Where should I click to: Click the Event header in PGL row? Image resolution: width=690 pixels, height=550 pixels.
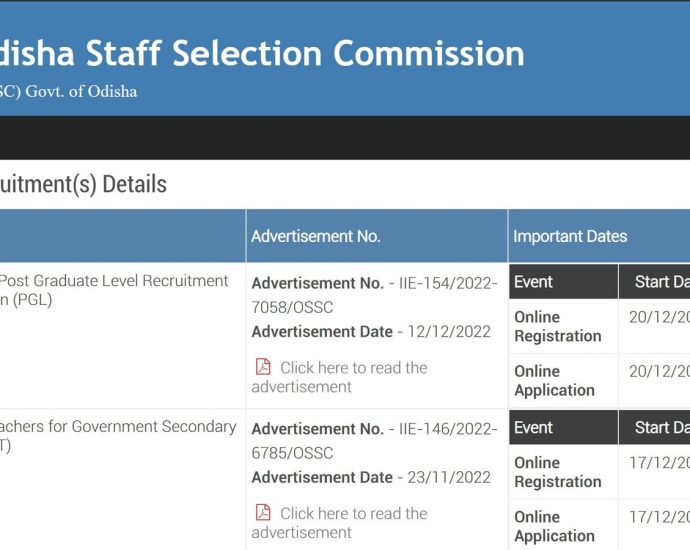click(533, 282)
